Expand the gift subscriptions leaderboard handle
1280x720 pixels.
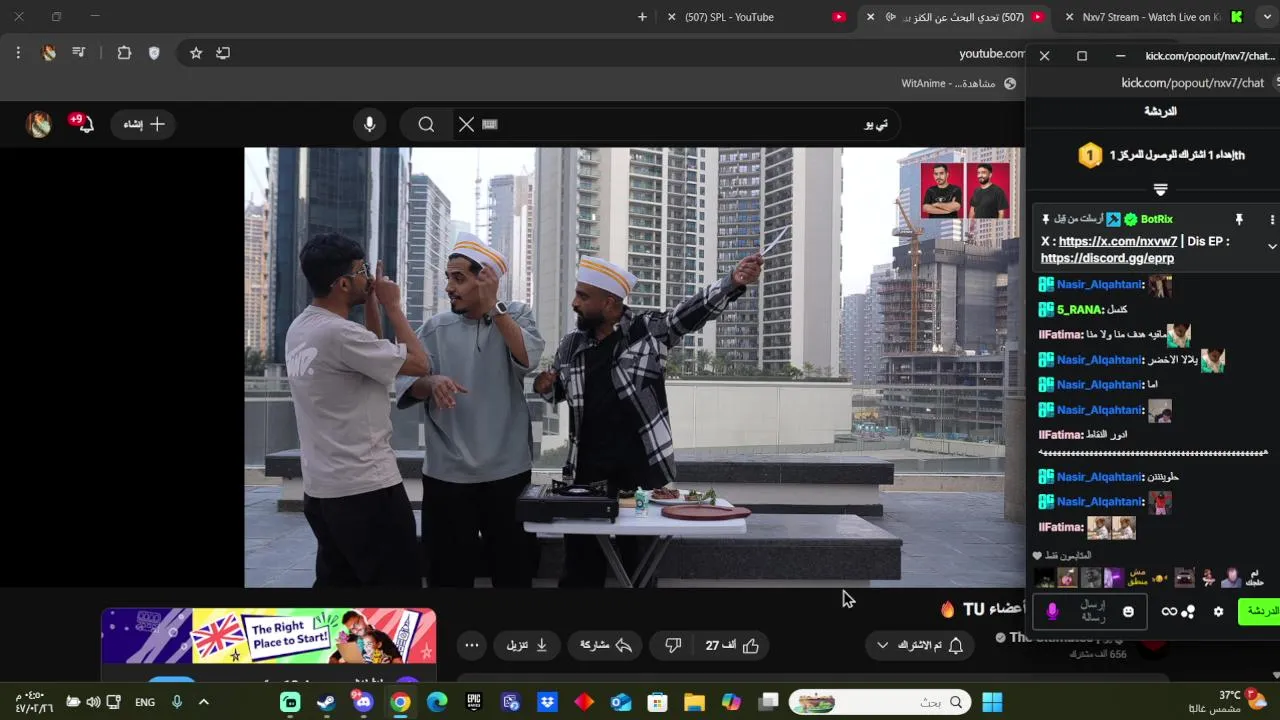point(1160,189)
